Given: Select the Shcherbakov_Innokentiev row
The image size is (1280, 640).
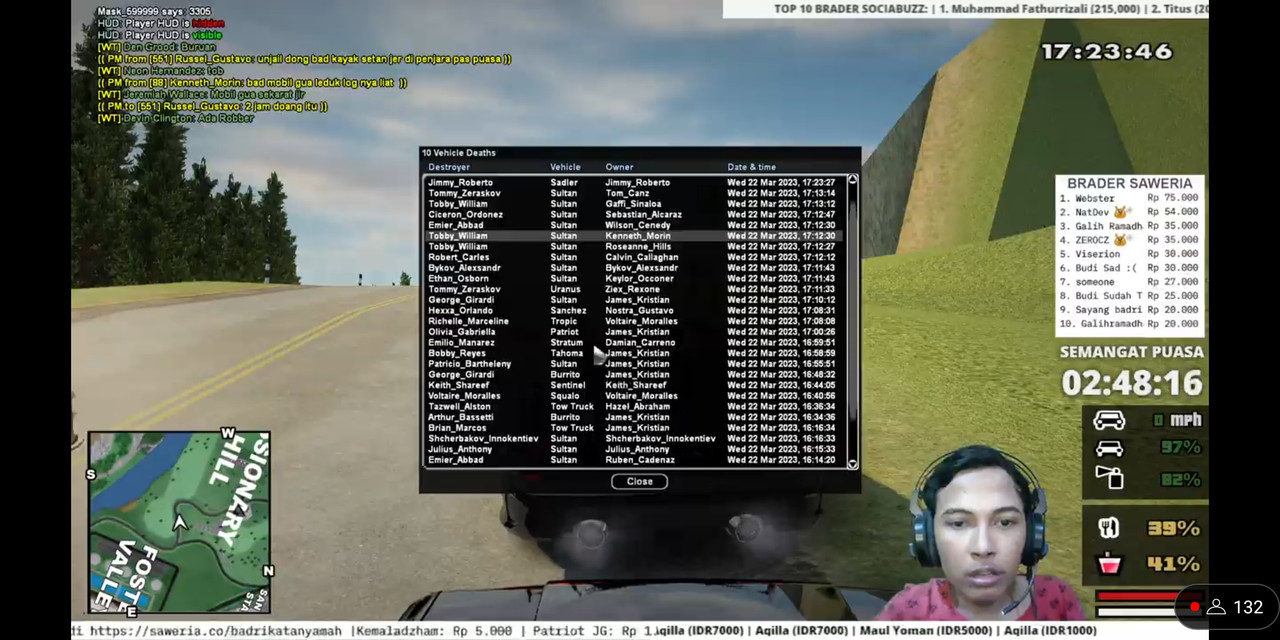Looking at the screenshot, I should (x=635, y=438).
